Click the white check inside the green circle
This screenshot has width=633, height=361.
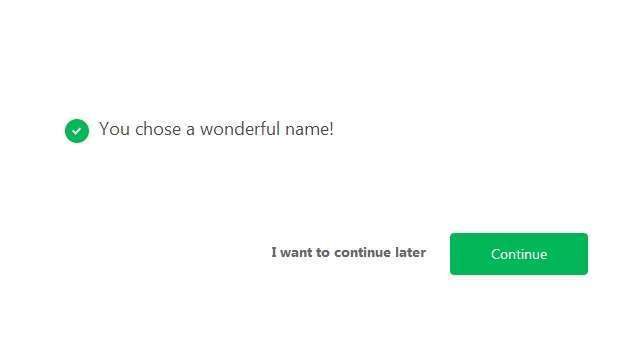(x=77, y=131)
